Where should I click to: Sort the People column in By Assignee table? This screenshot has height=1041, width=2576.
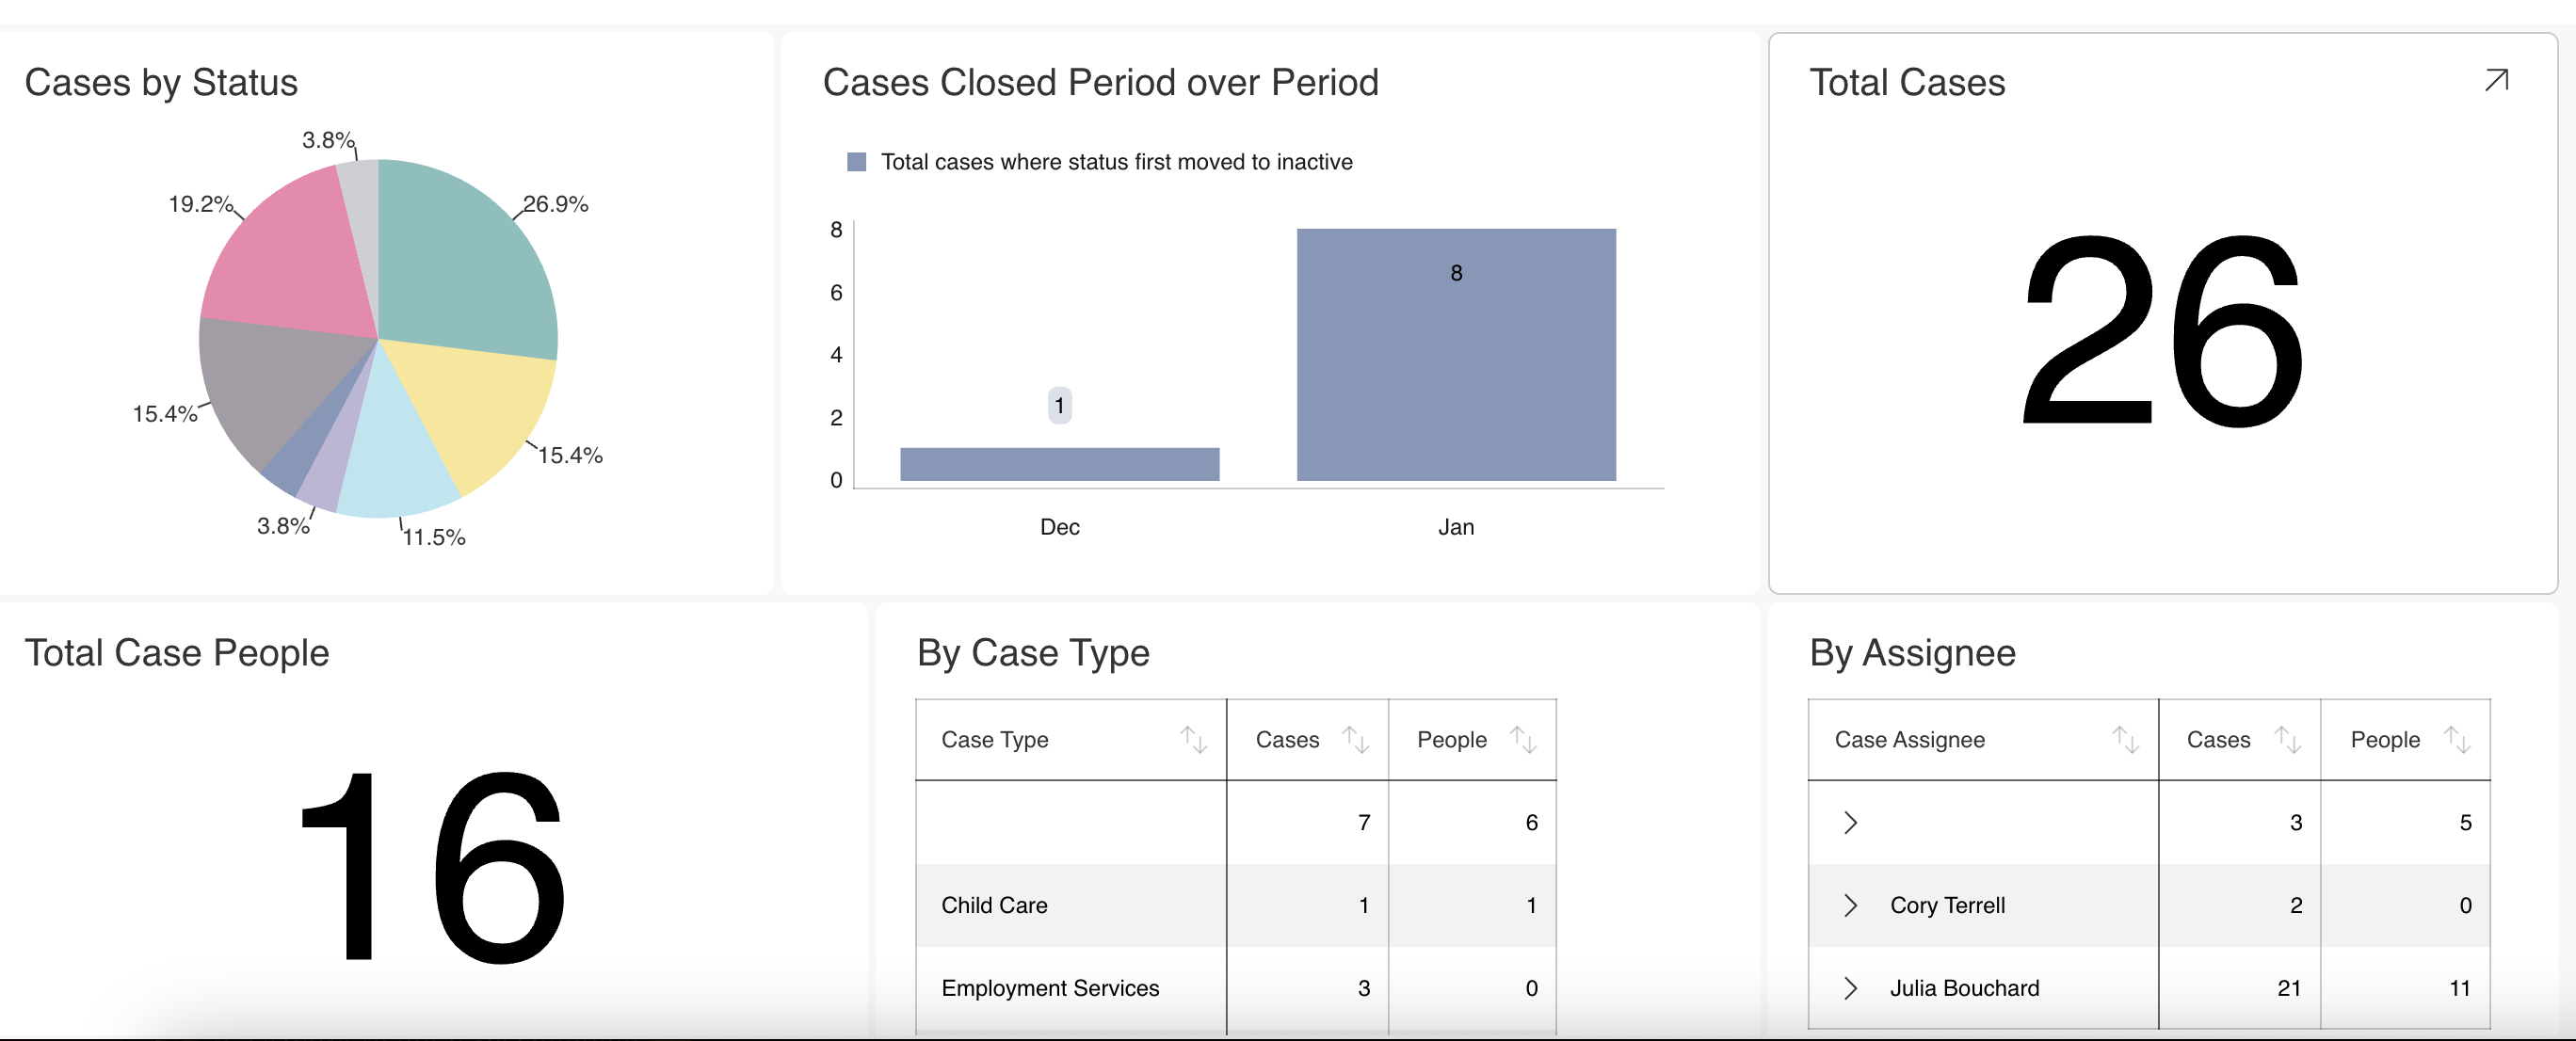point(2457,740)
